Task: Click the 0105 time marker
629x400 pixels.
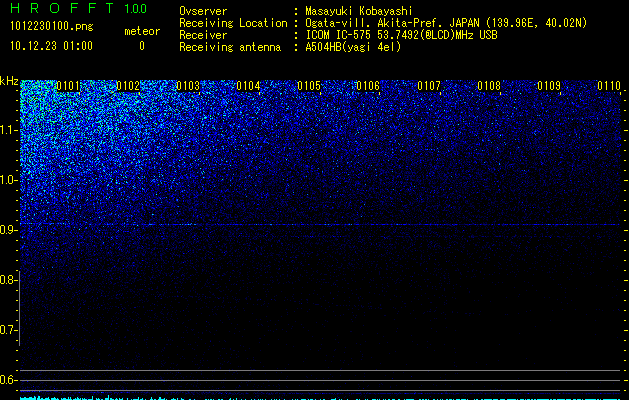Action: 309,86
